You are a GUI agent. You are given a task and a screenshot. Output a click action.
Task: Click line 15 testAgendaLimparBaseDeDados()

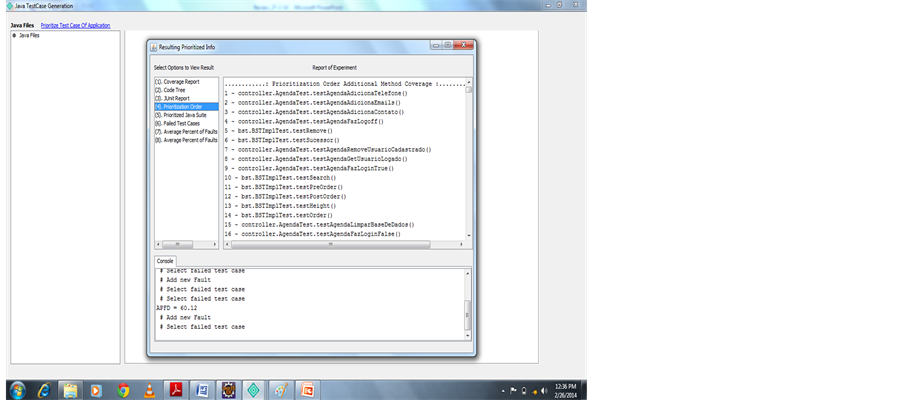pyautogui.click(x=319, y=224)
